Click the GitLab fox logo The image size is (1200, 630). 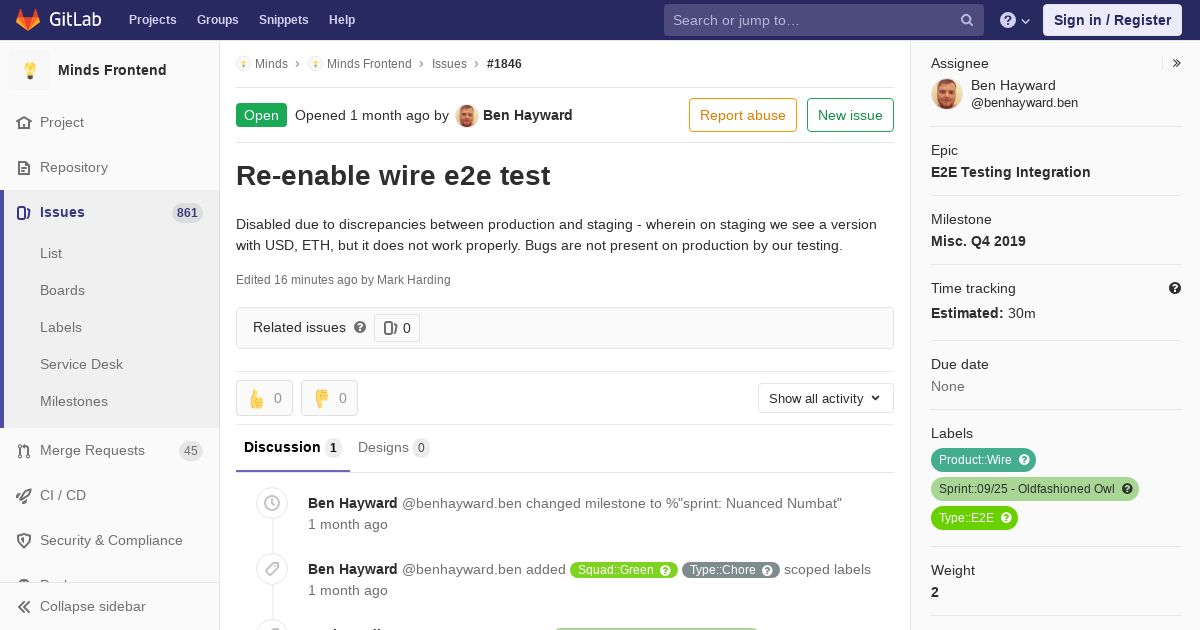[28, 19]
